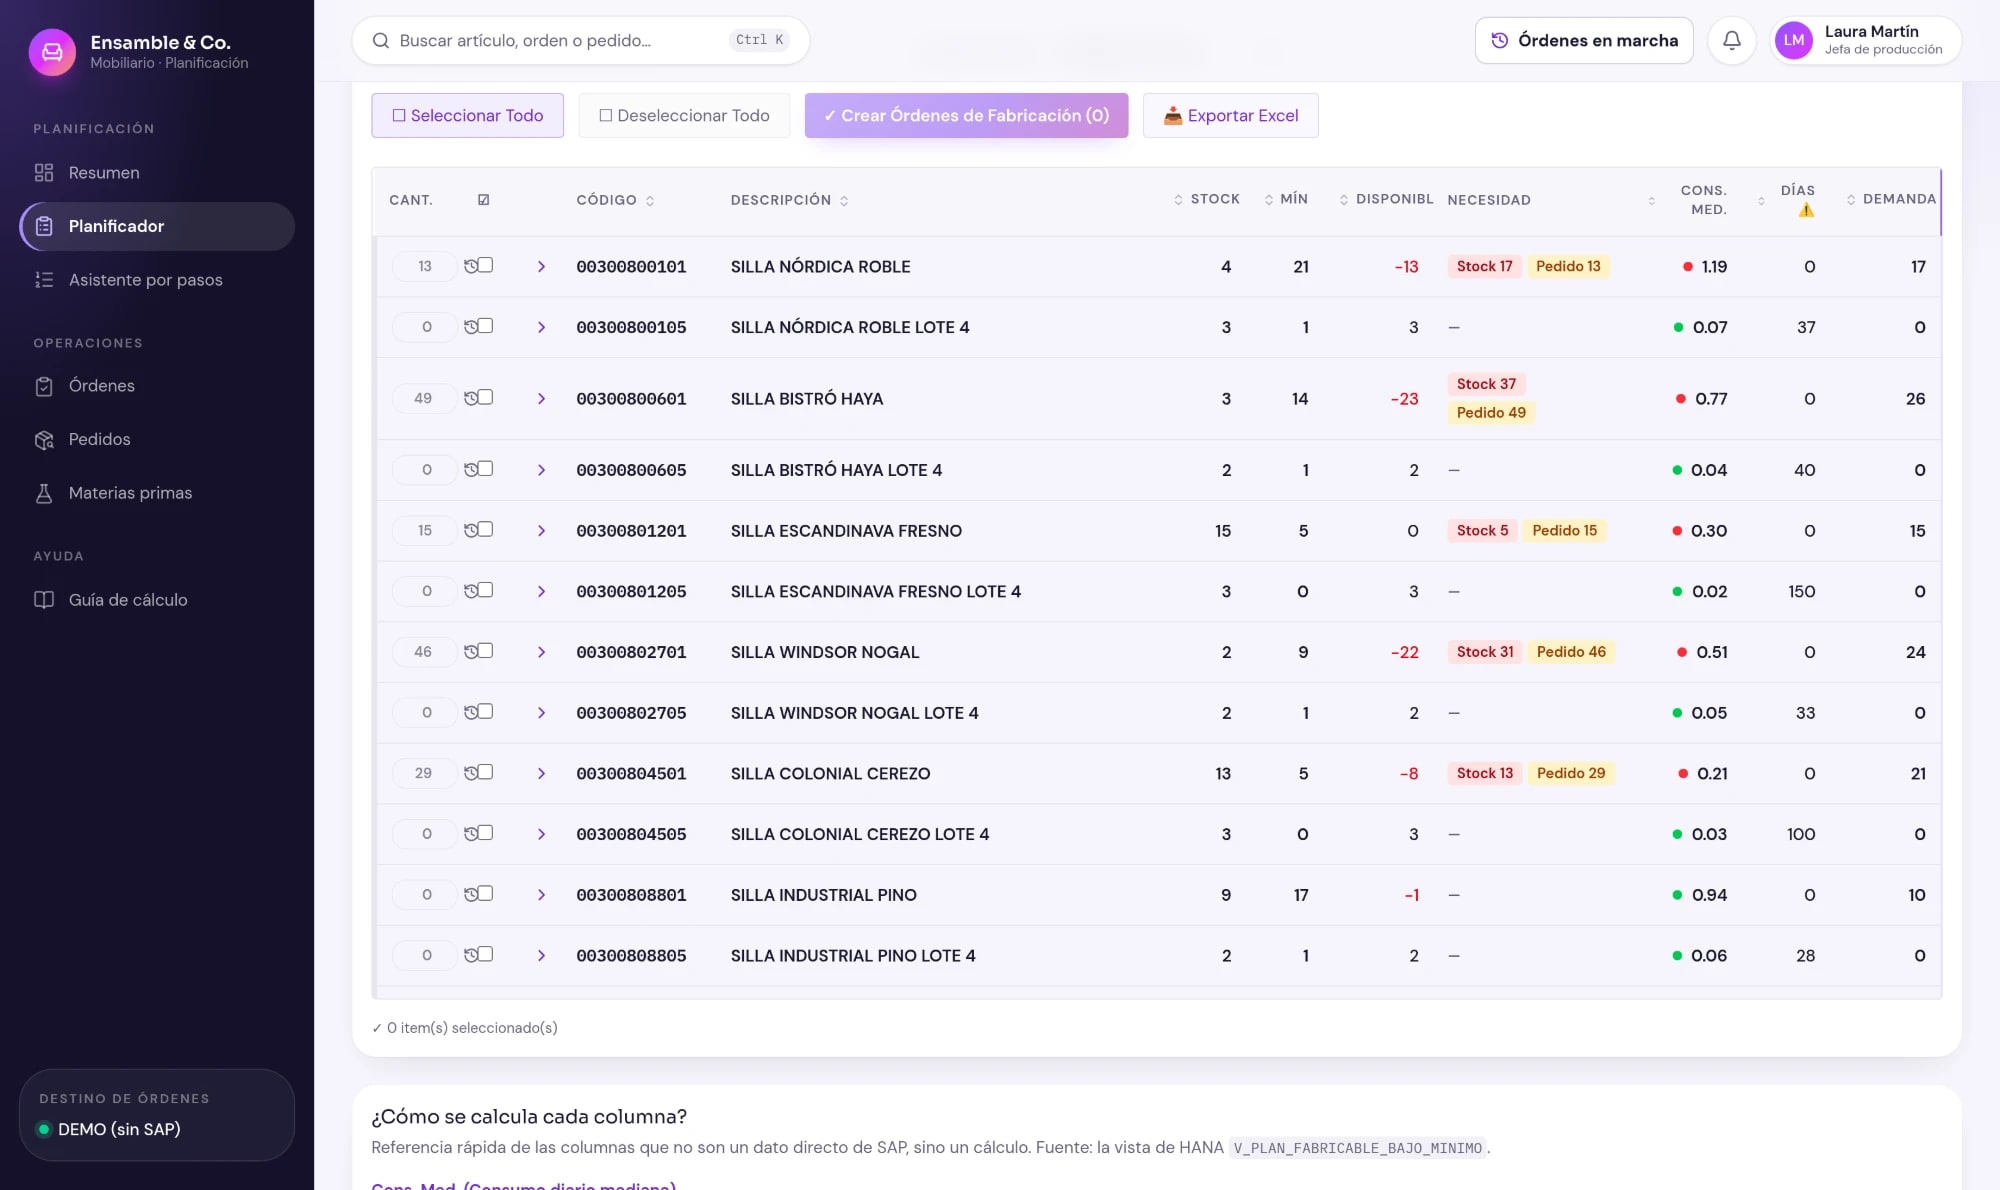Expand SILLA INDUSTRIAL PINO LOTE 4 row
2000x1190 pixels.
pos(541,955)
